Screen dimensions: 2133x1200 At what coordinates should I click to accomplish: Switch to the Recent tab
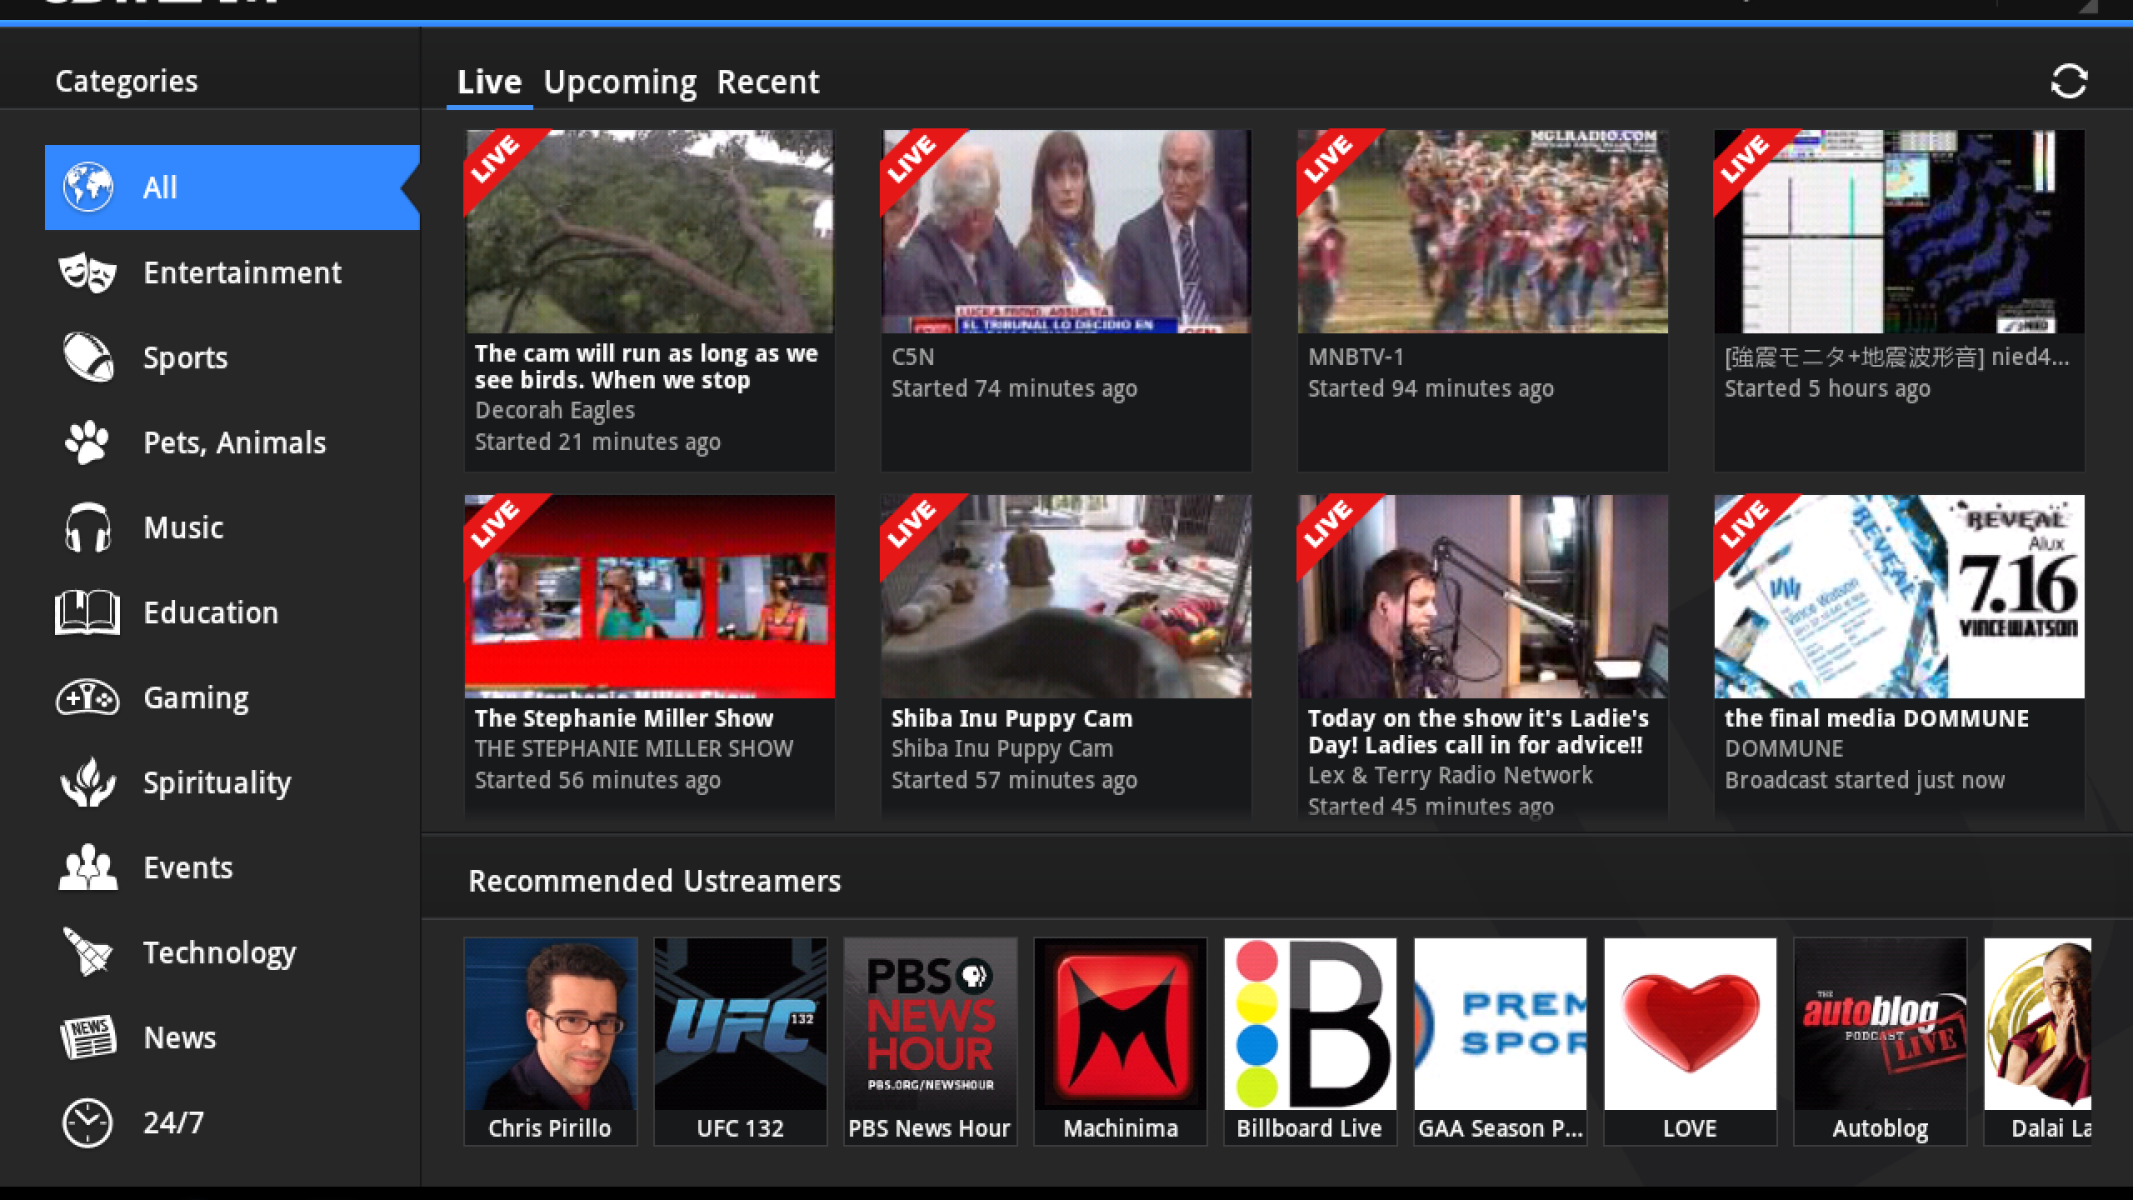pyautogui.click(x=767, y=82)
